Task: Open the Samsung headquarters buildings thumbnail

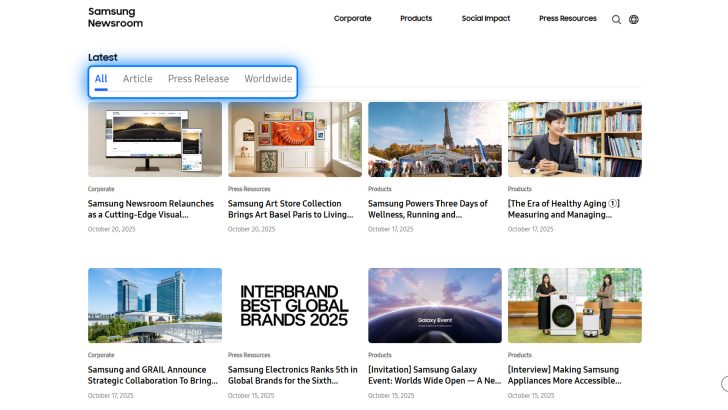Action: [155, 306]
